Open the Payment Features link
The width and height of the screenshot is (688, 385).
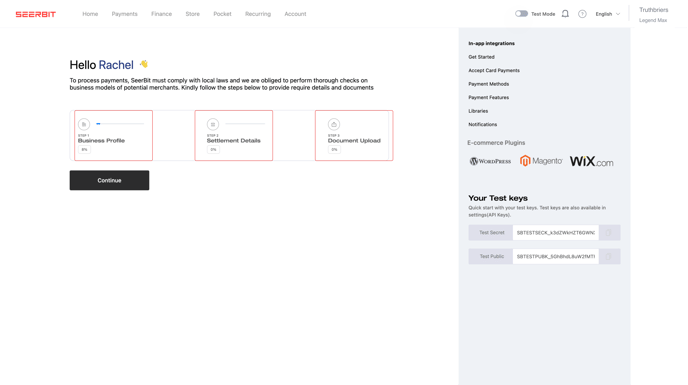coord(488,97)
